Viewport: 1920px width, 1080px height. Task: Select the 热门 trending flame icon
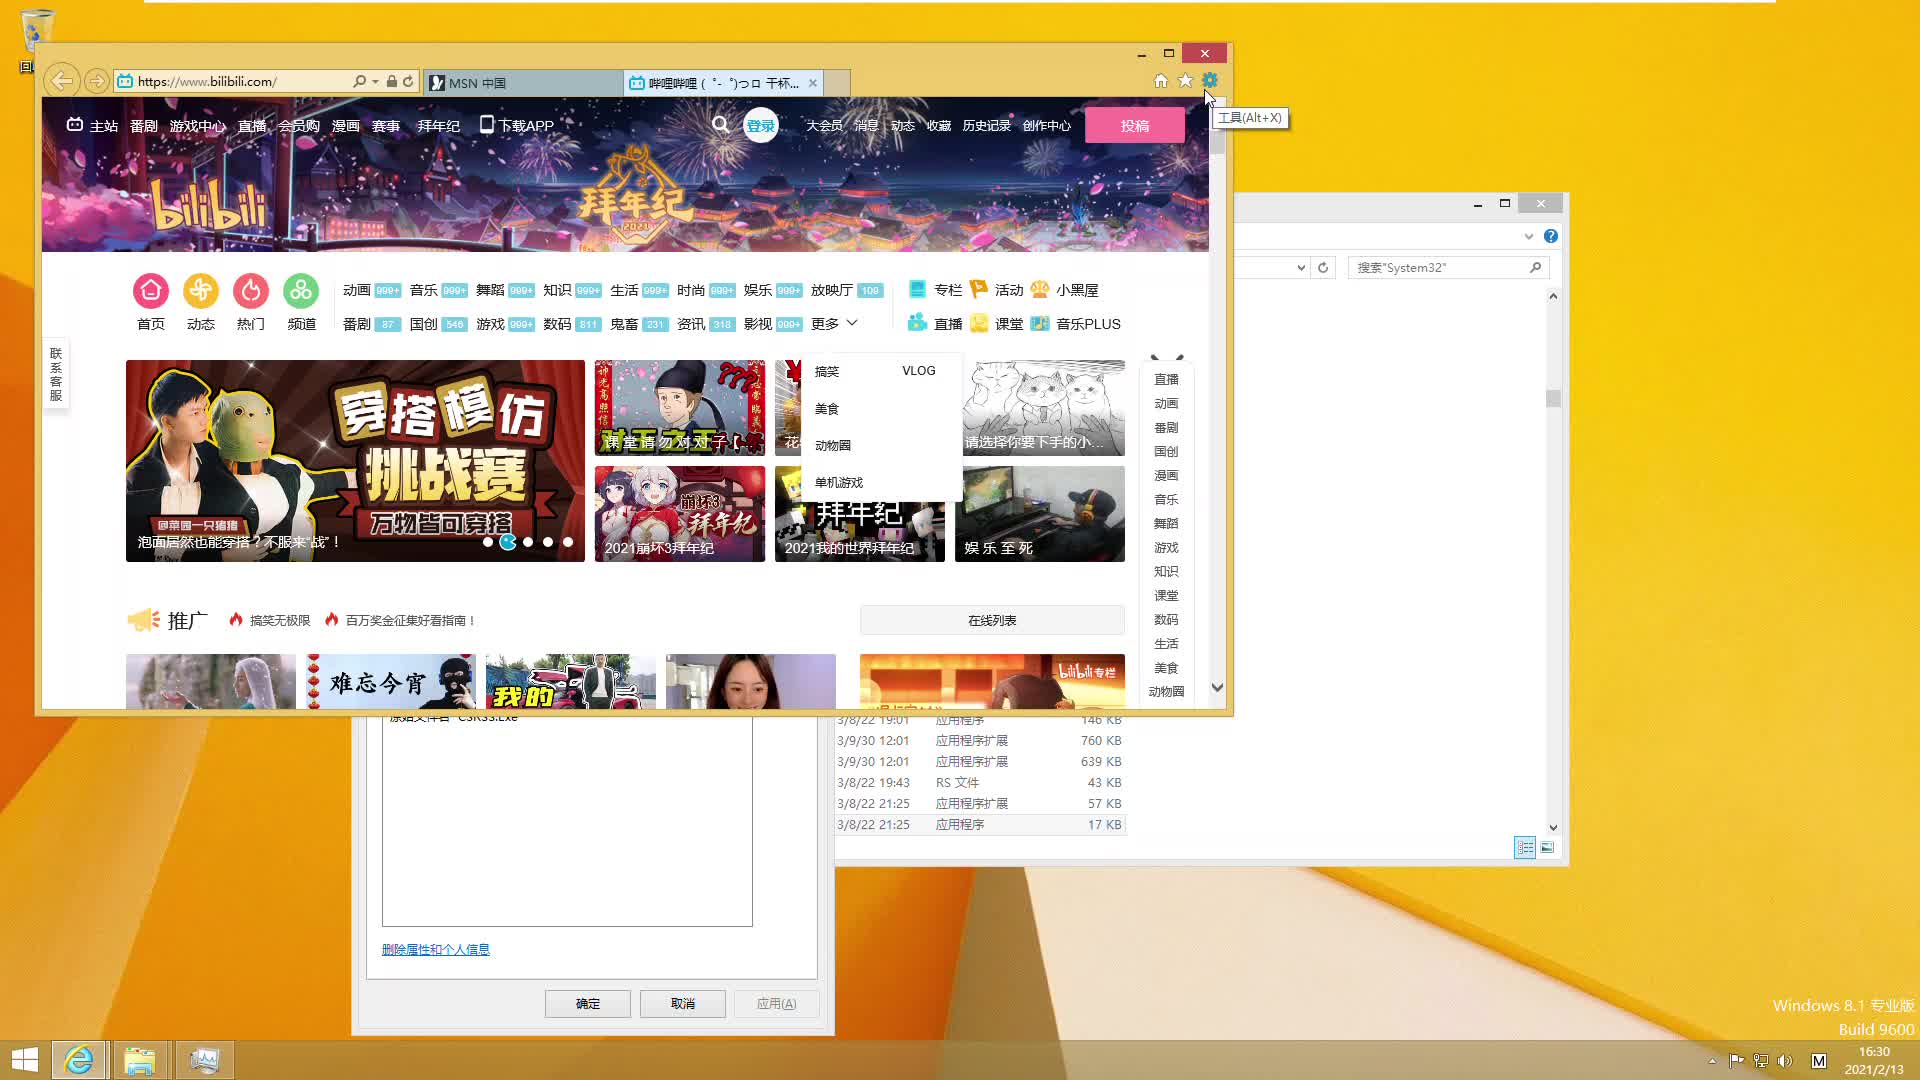(250, 290)
